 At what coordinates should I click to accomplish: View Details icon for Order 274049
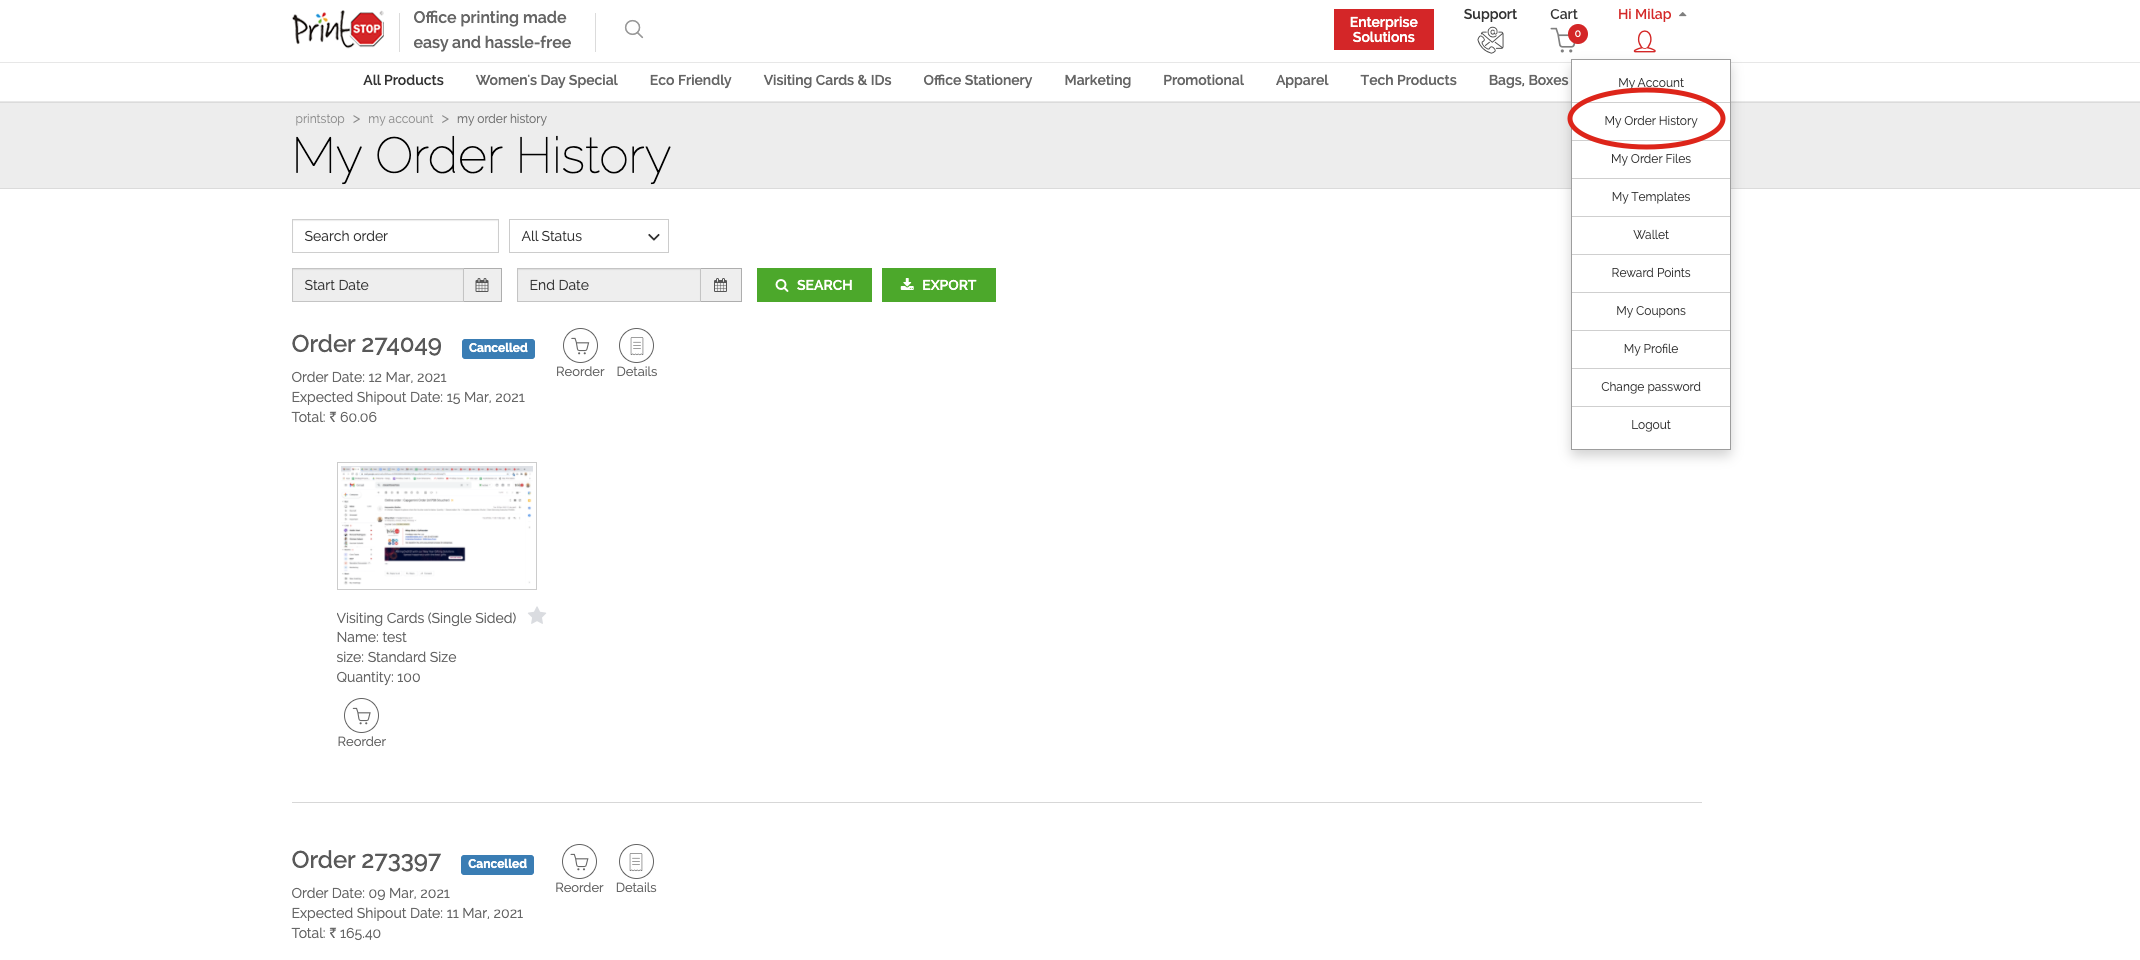click(x=637, y=346)
